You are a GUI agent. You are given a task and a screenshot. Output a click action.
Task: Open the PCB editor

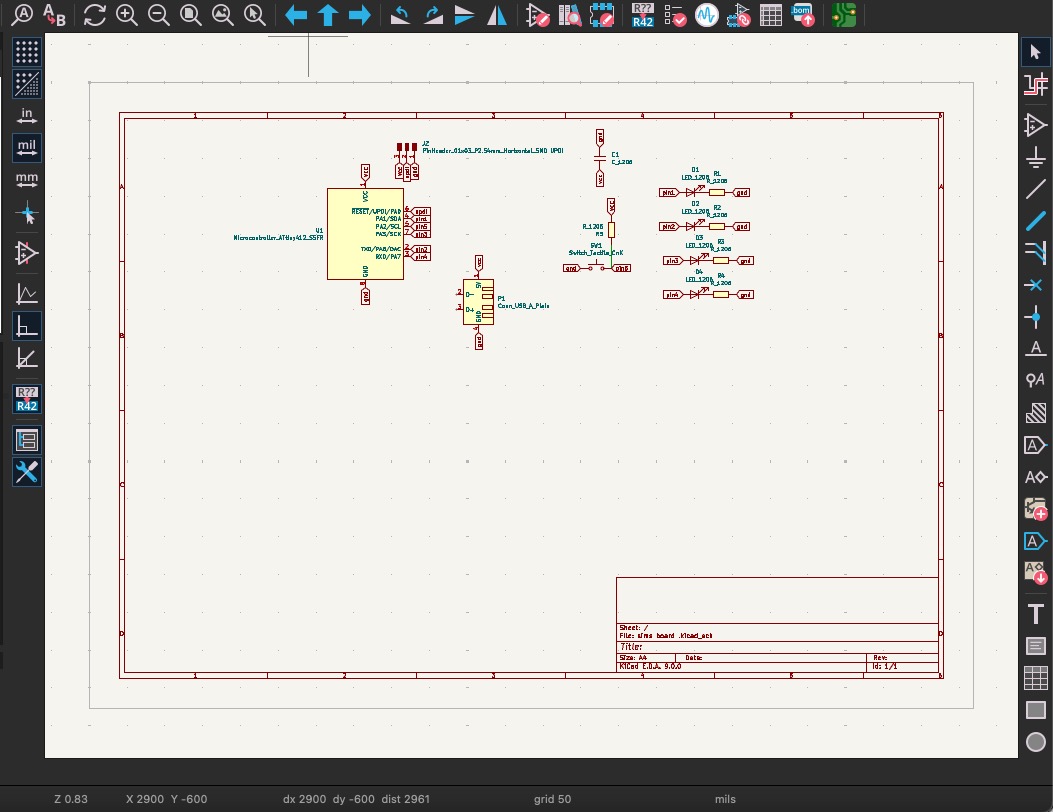pos(843,15)
